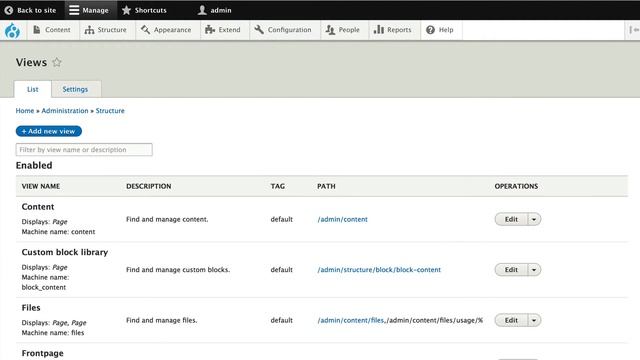The height and width of the screenshot is (360, 640).
Task: Click the Drupal logo home icon
Action: click(x=12, y=30)
